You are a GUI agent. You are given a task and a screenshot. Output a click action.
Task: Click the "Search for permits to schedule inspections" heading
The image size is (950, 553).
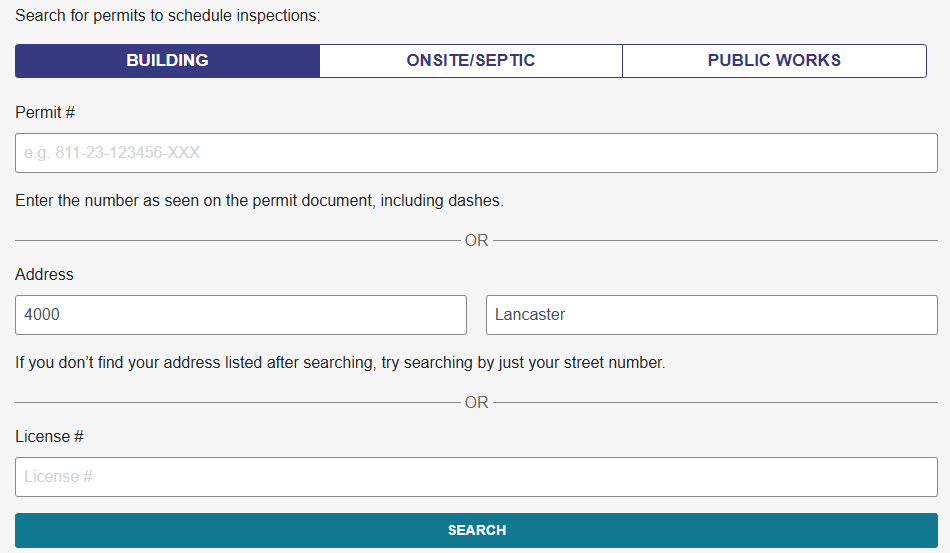(x=167, y=17)
